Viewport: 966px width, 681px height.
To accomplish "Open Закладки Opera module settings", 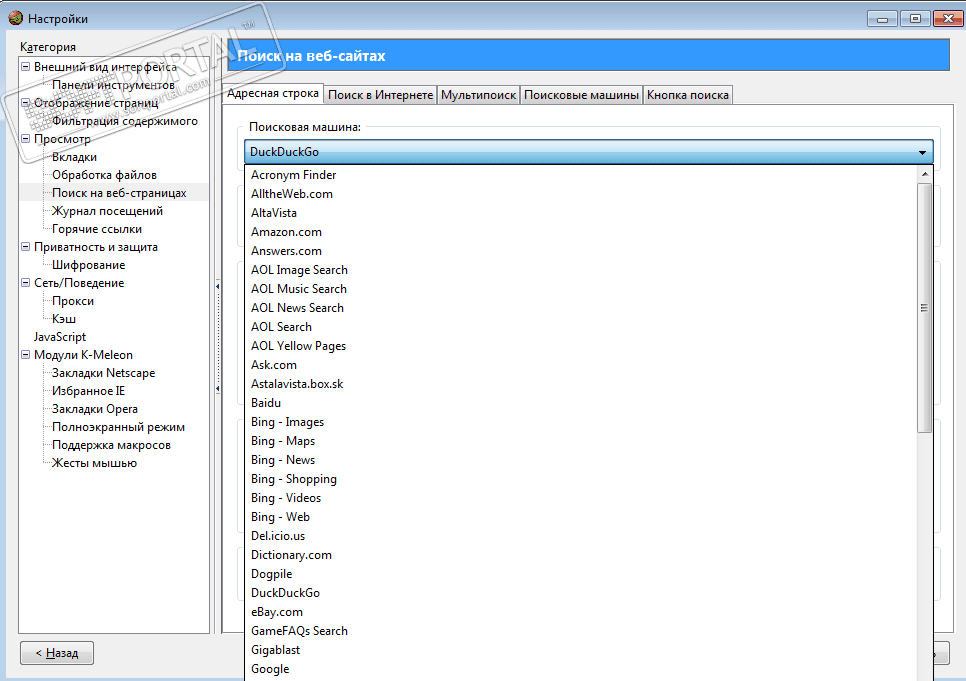I will tap(94, 409).
